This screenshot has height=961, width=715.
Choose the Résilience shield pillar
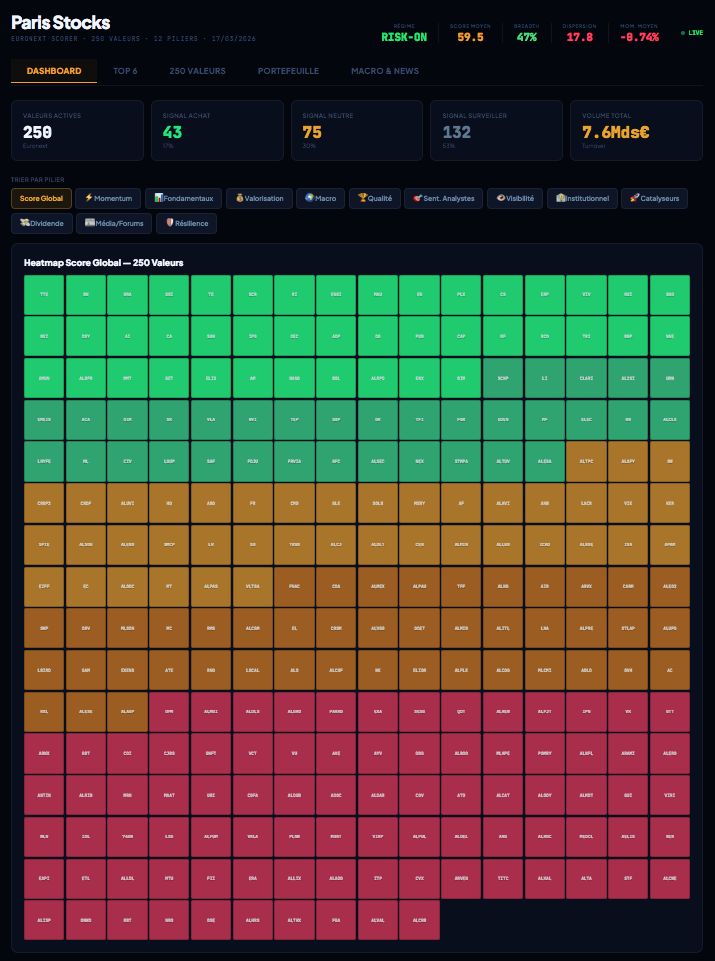click(185, 223)
